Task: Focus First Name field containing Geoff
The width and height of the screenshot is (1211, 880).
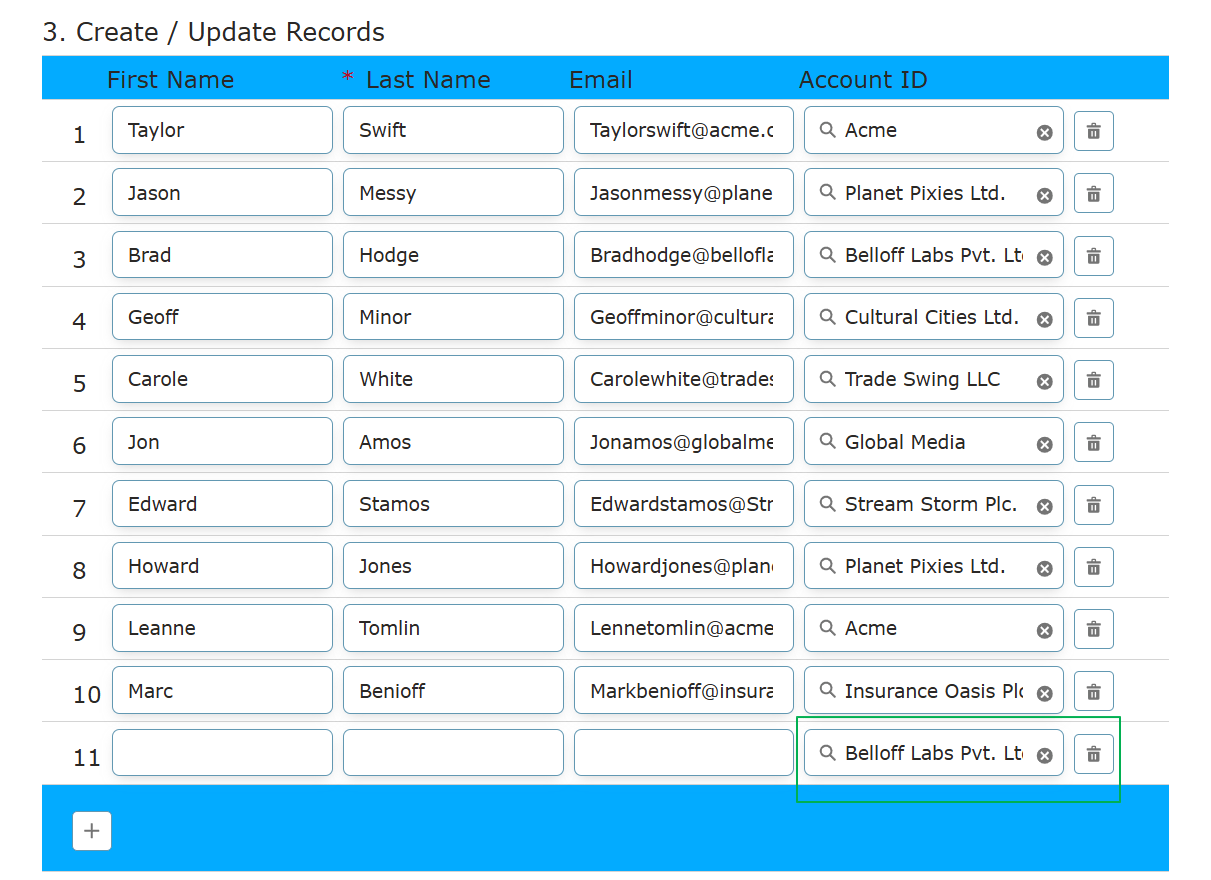Action: (222, 317)
